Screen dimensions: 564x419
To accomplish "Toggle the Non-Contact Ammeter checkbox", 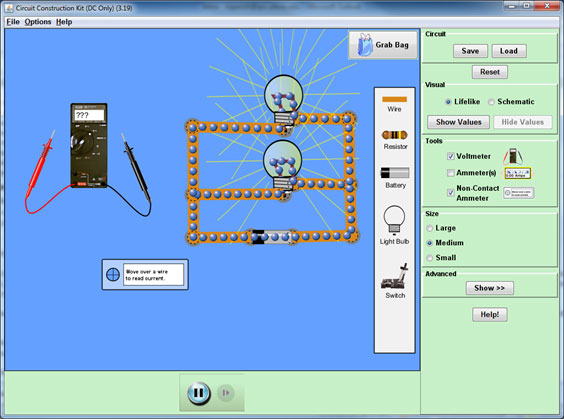I will pyautogui.click(x=450, y=193).
